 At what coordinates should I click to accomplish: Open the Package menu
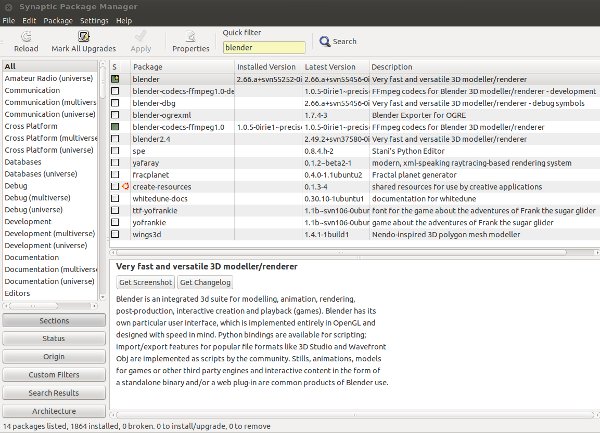[58, 21]
